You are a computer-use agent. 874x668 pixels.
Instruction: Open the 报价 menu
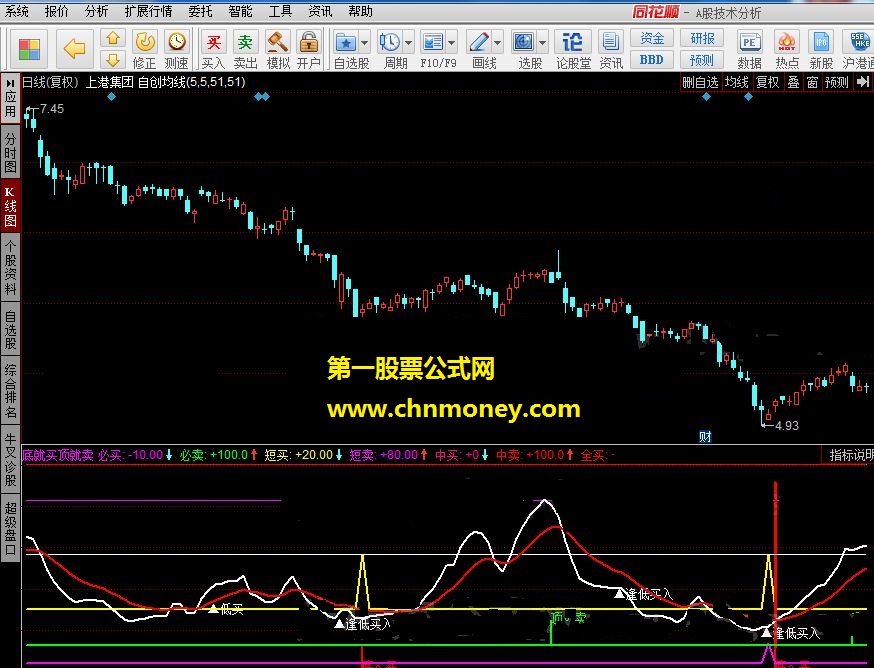point(56,11)
